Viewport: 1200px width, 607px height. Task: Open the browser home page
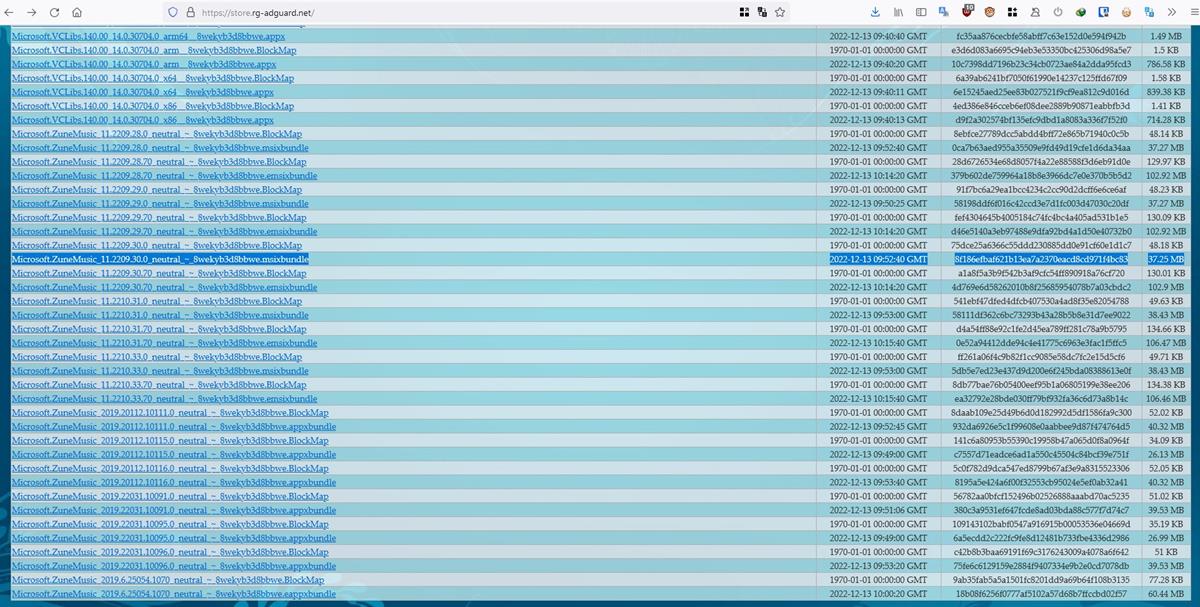point(78,12)
